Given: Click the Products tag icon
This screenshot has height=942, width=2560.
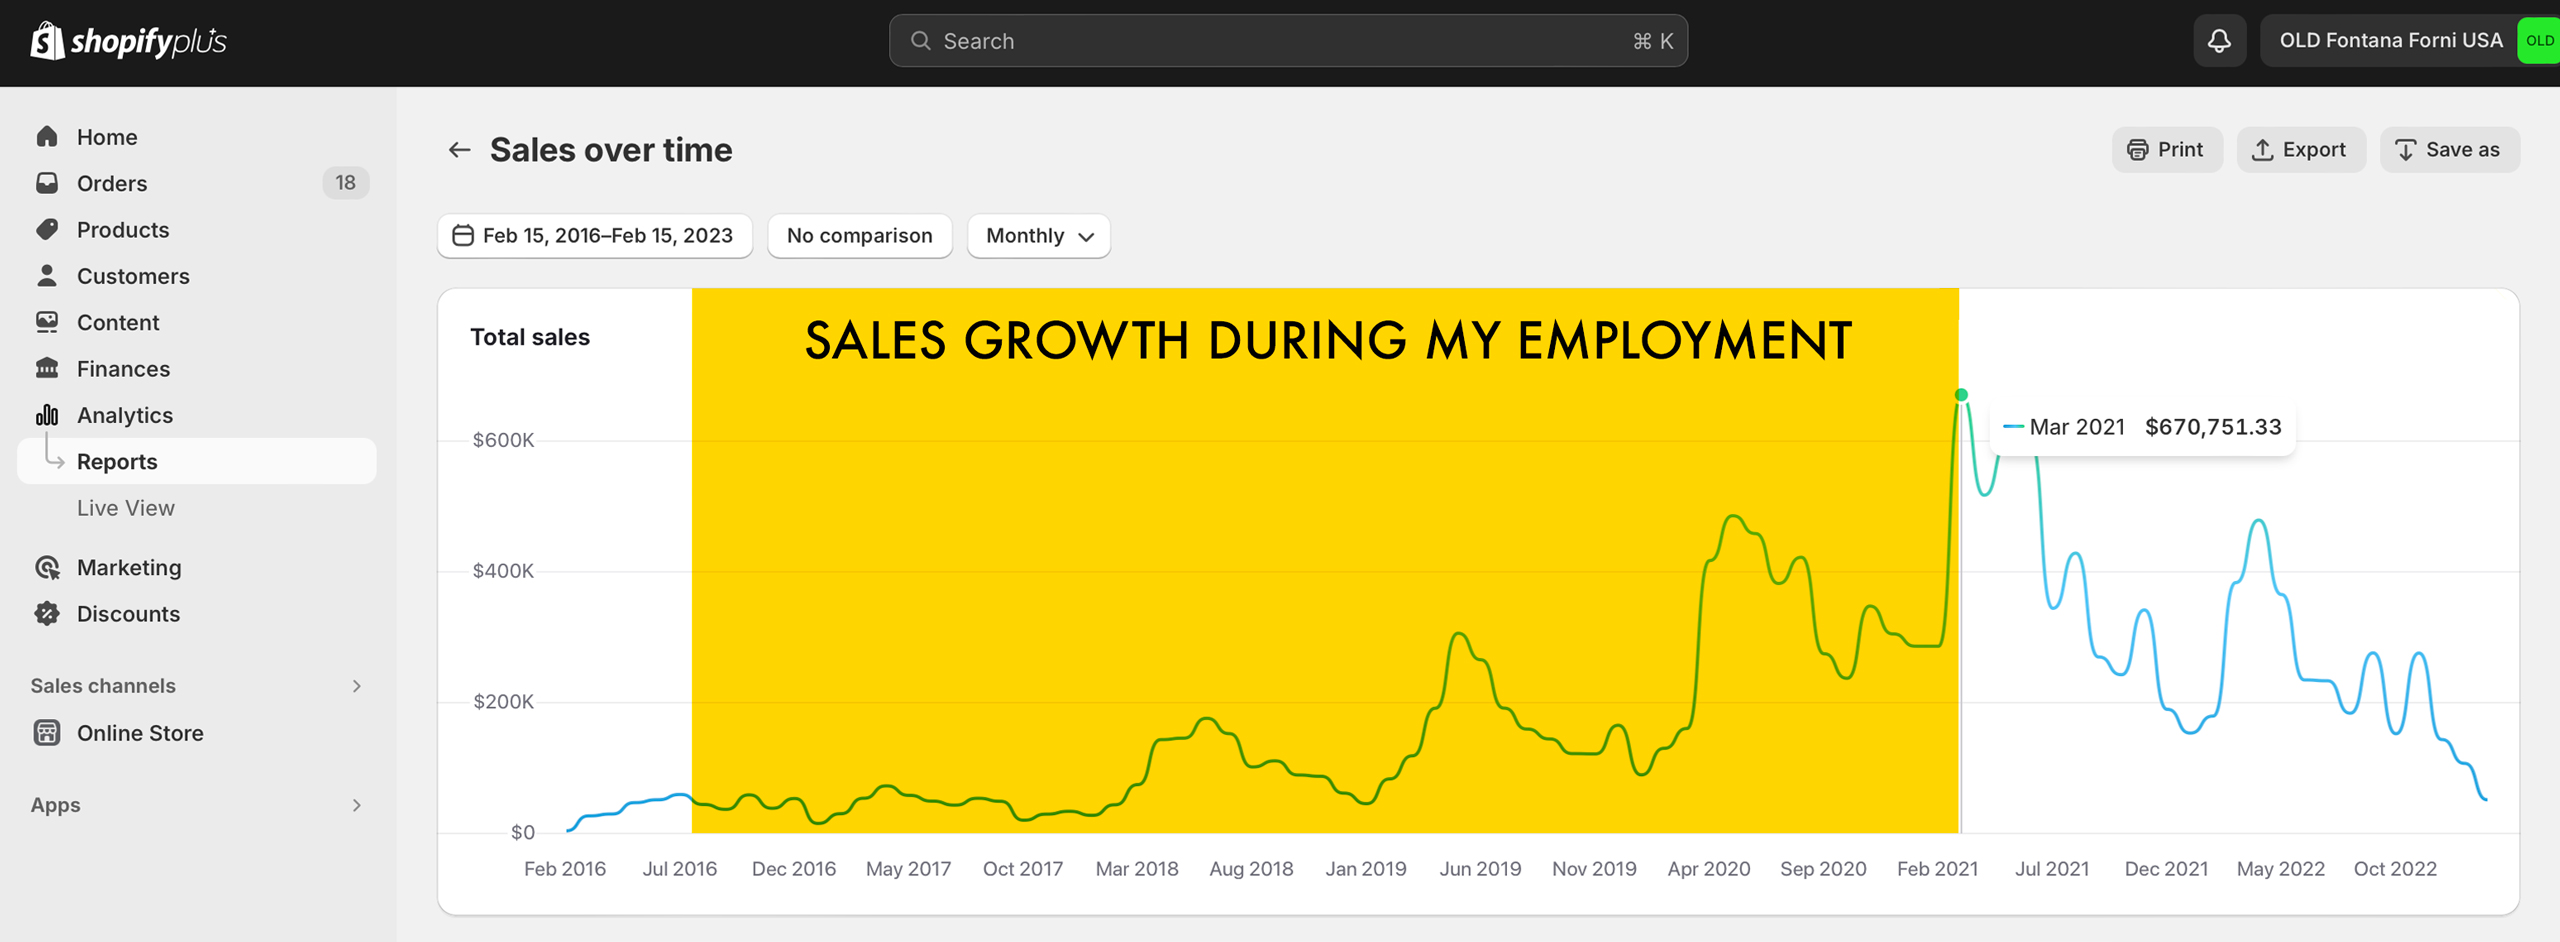Looking at the screenshot, I should [x=47, y=229].
